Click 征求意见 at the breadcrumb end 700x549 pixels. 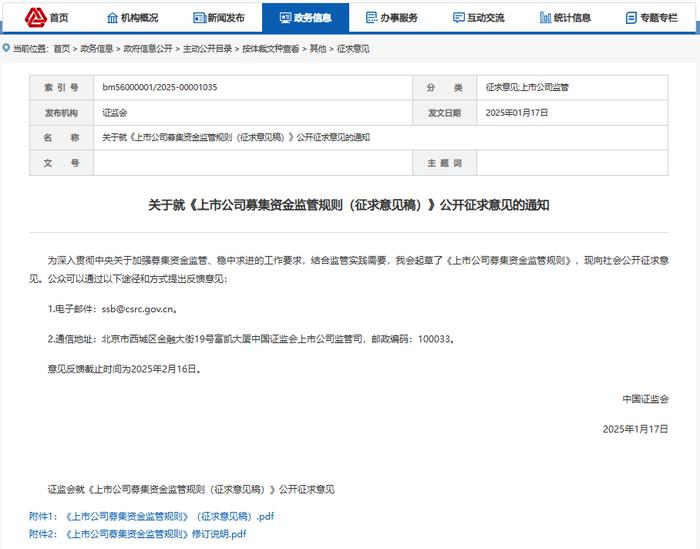(353, 49)
